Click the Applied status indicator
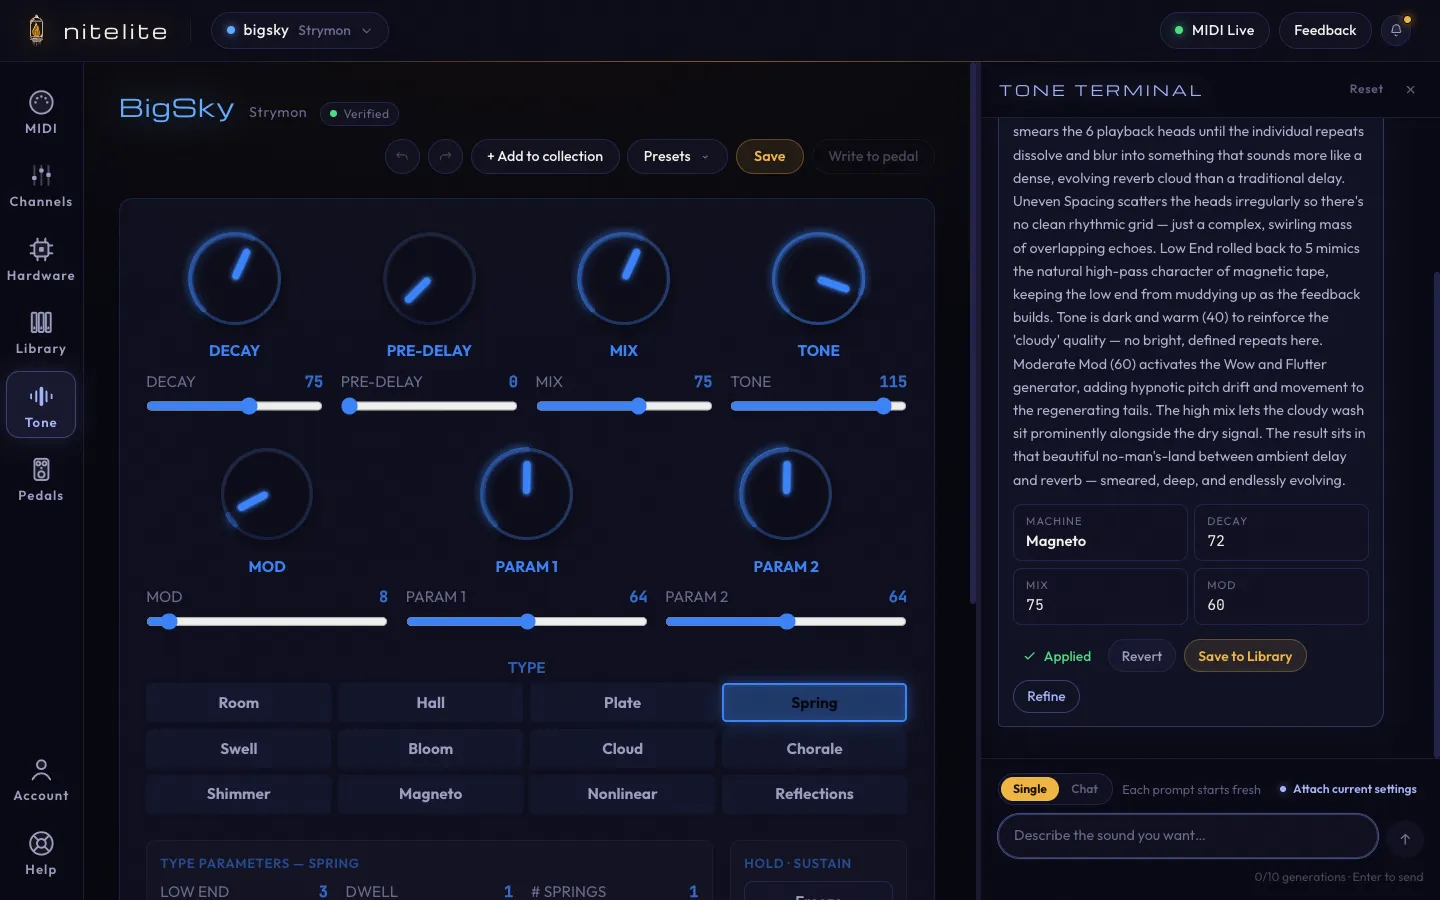This screenshot has height=900, width=1440. click(1057, 656)
